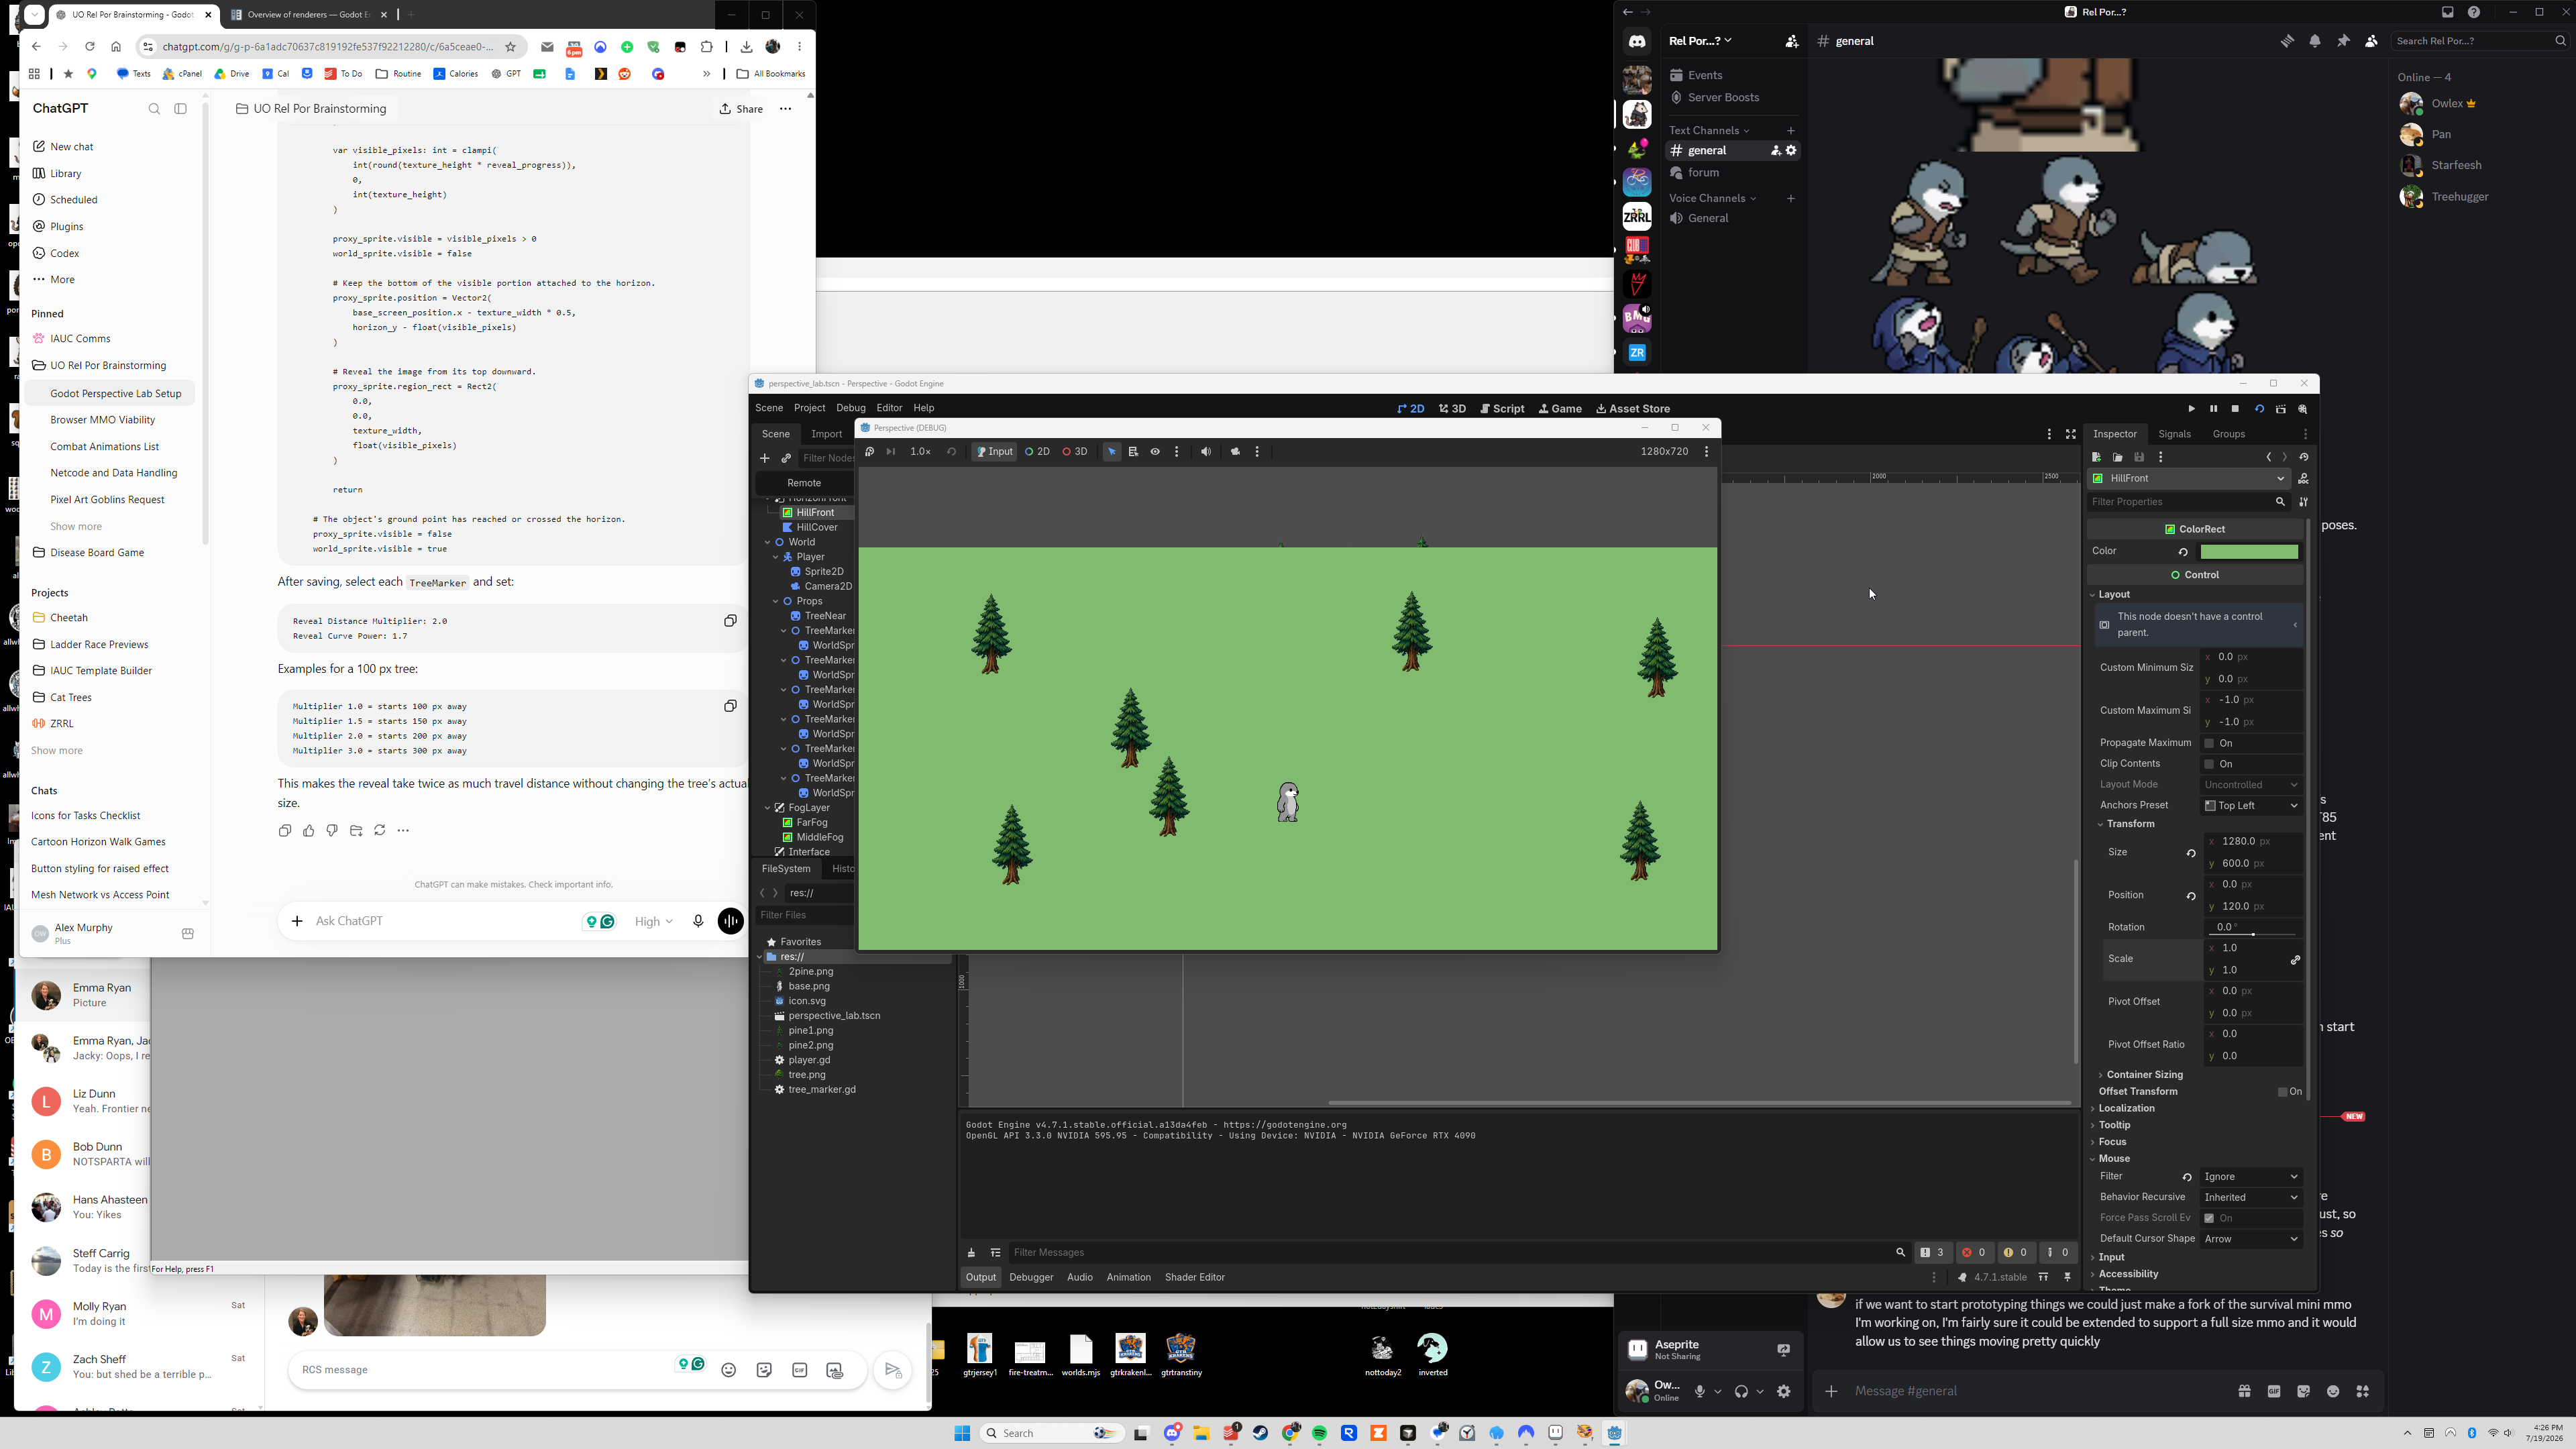Viewport: 2576px width, 1449px height.
Task: Start voice dictation in ChatGPT
Action: [x=698, y=921]
